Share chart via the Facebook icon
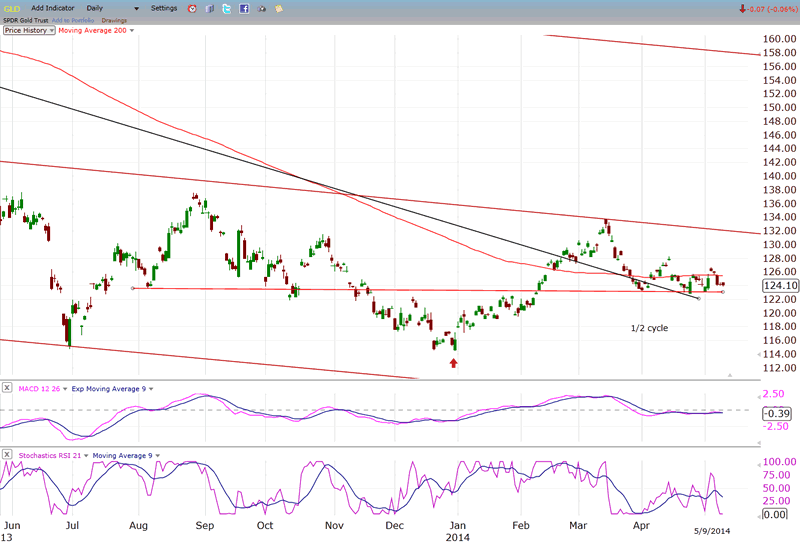 (243, 8)
